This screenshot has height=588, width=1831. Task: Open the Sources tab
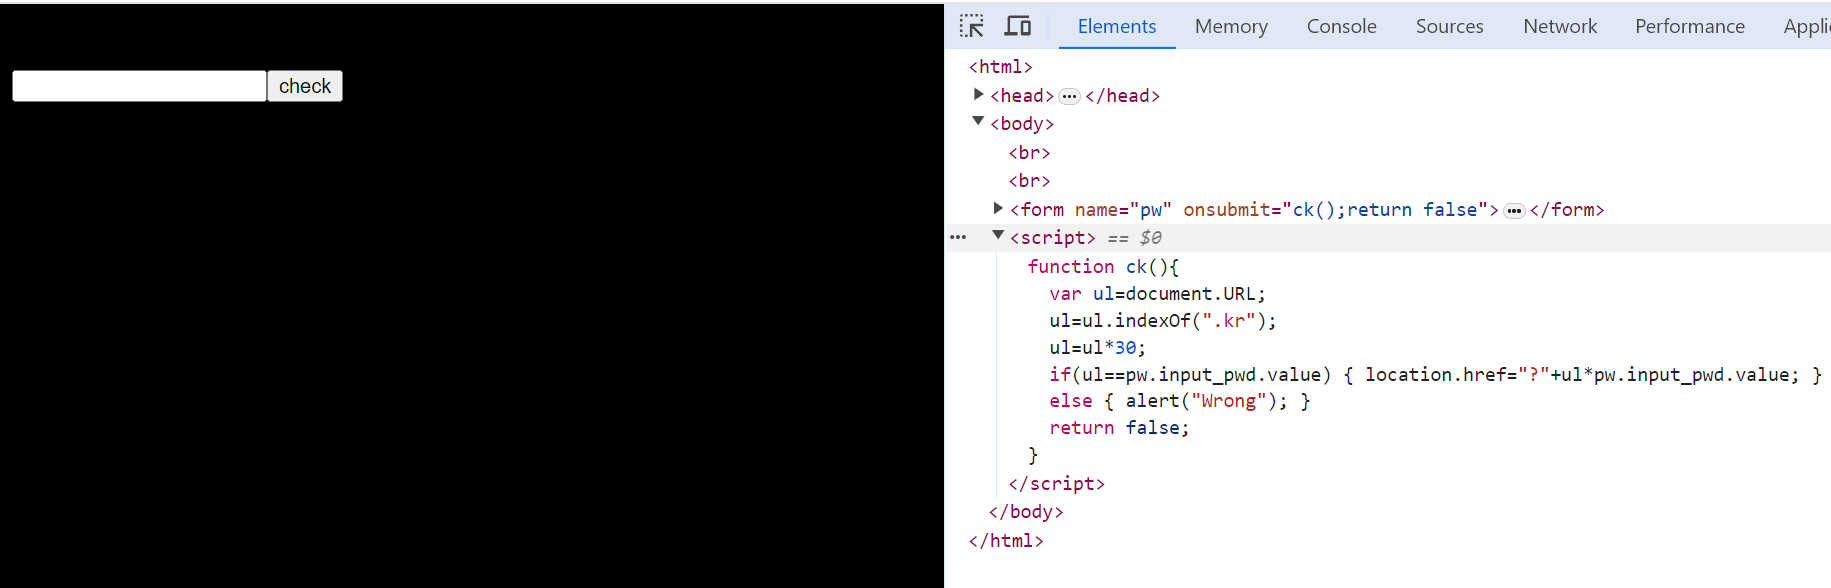point(1449,26)
